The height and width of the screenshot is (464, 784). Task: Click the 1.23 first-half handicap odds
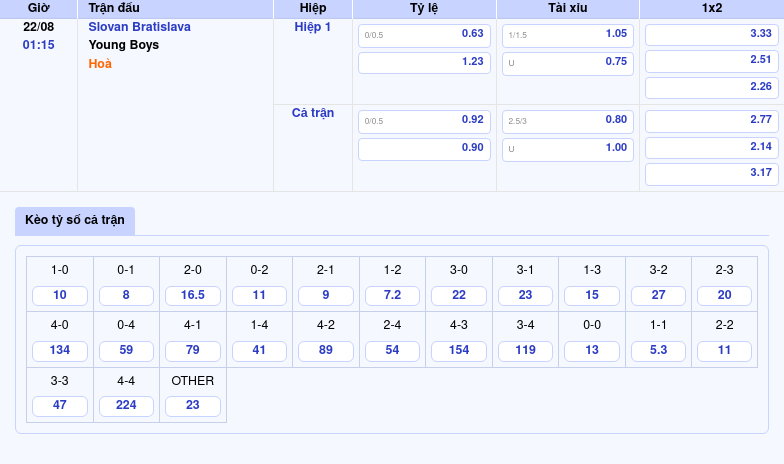[x=424, y=62]
